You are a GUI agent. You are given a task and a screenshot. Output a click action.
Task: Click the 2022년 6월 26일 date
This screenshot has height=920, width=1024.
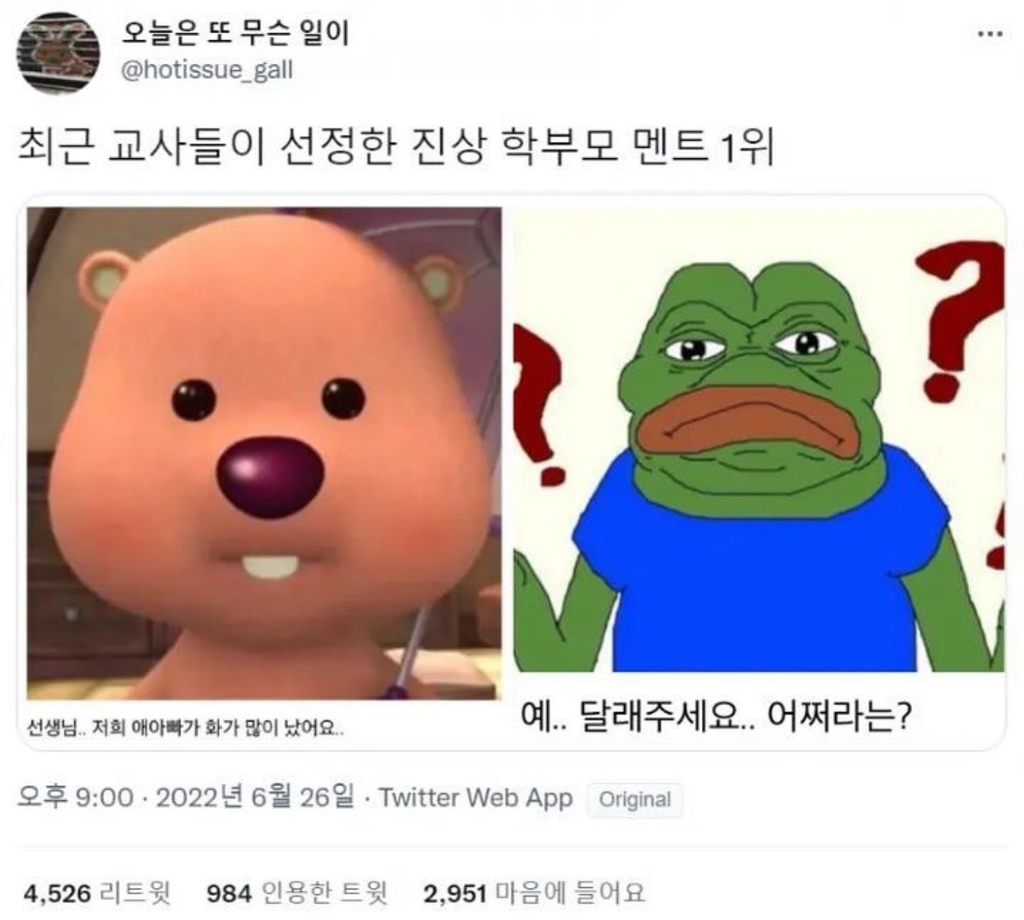(255, 797)
